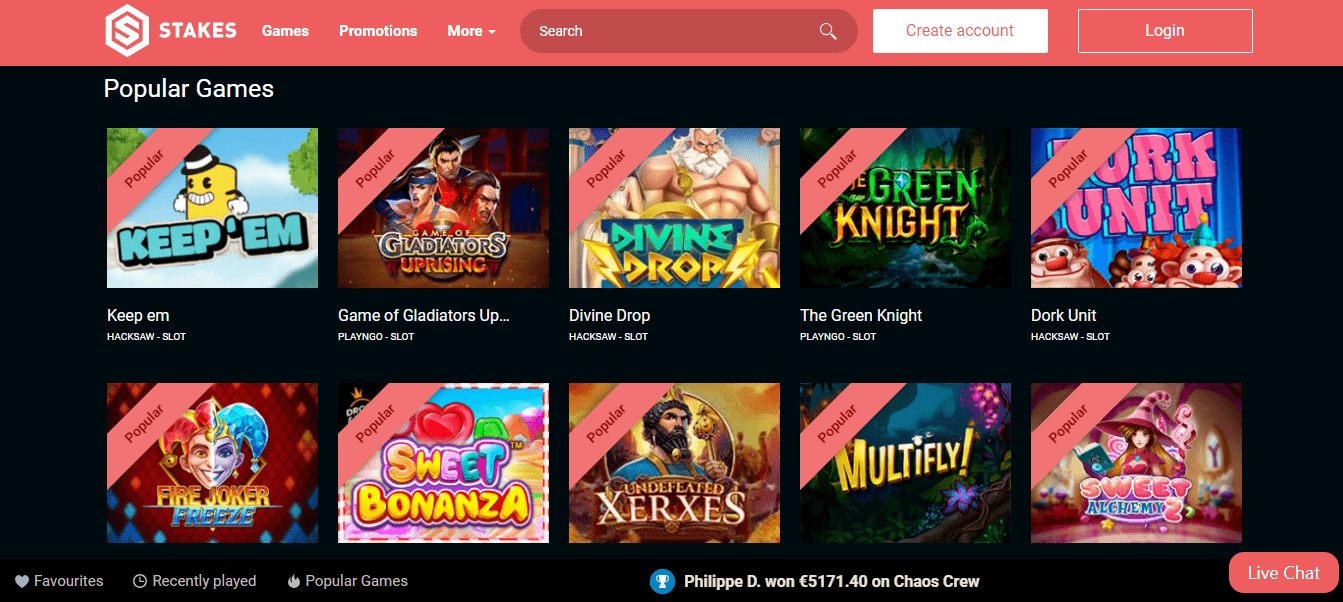Open the Promotions menu item
This screenshot has height=602, width=1343.
(x=378, y=31)
